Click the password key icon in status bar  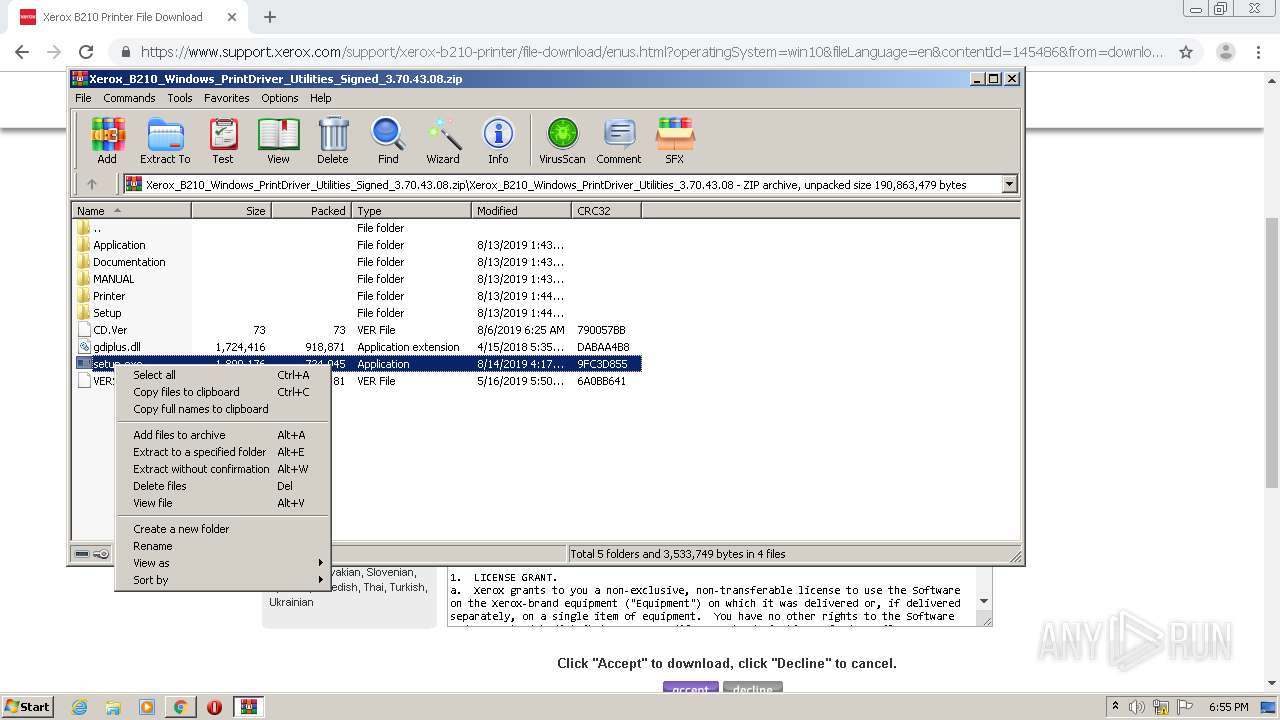pos(101,554)
